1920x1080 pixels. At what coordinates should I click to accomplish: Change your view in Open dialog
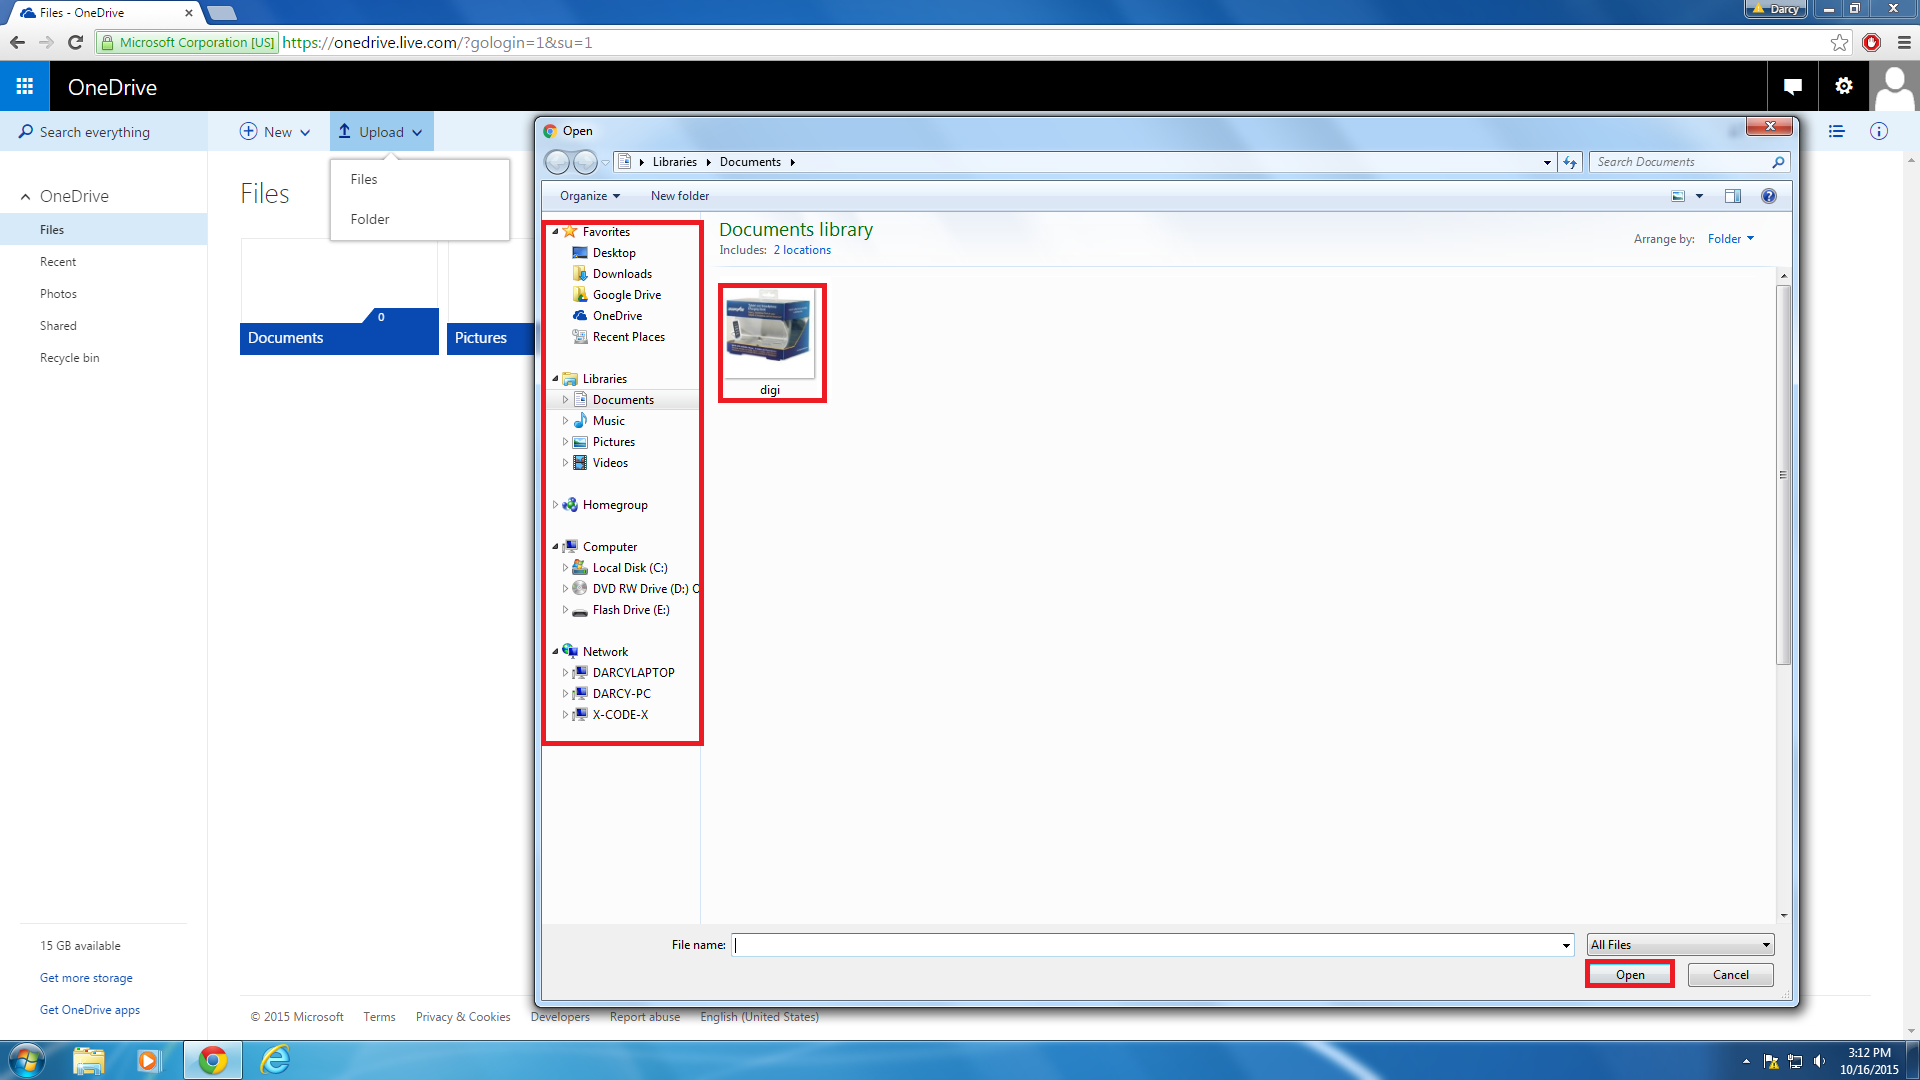point(1678,196)
